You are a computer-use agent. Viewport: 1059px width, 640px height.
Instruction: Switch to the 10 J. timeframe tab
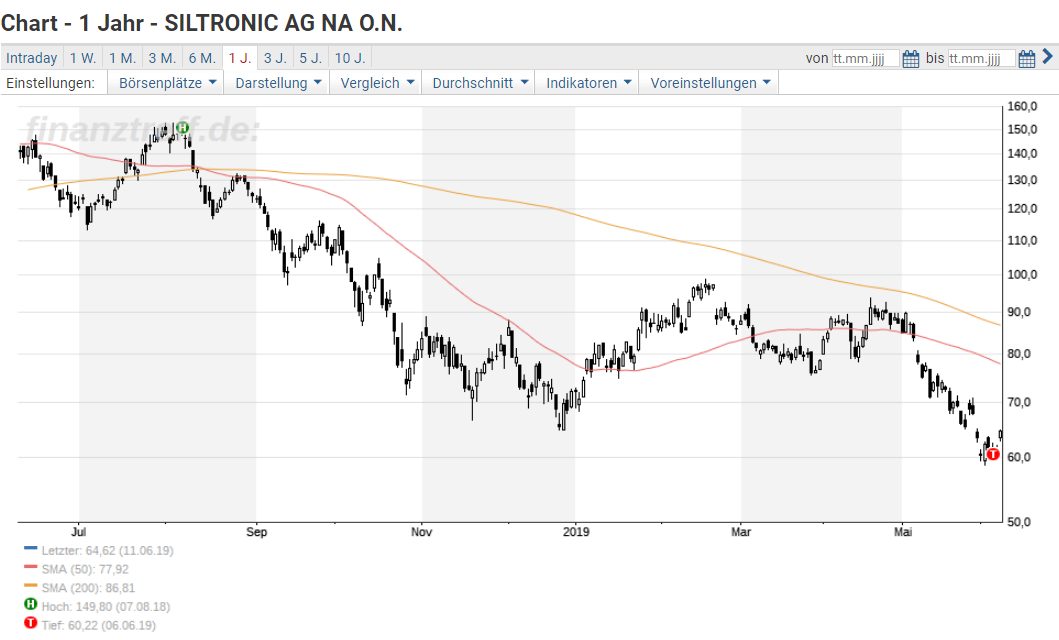pos(351,58)
